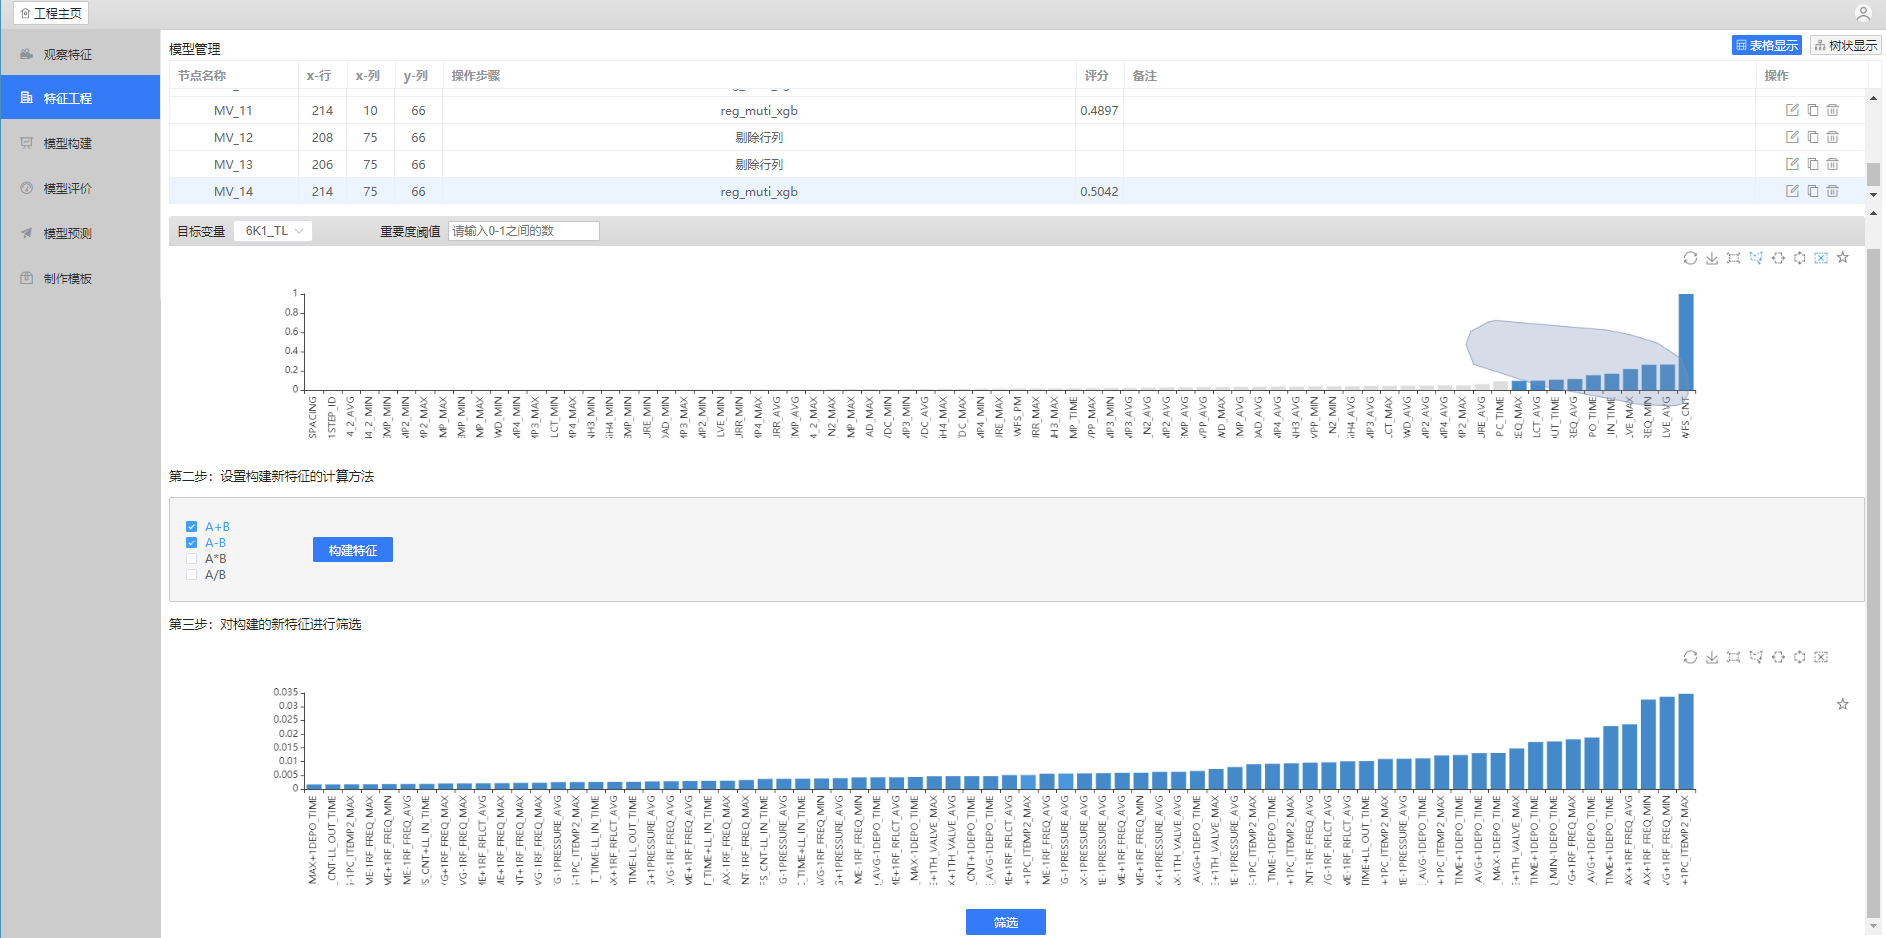Image resolution: width=1886 pixels, height=938 pixels.
Task: Focus the 重要度阈值 threshold input field
Action: pos(523,231)
